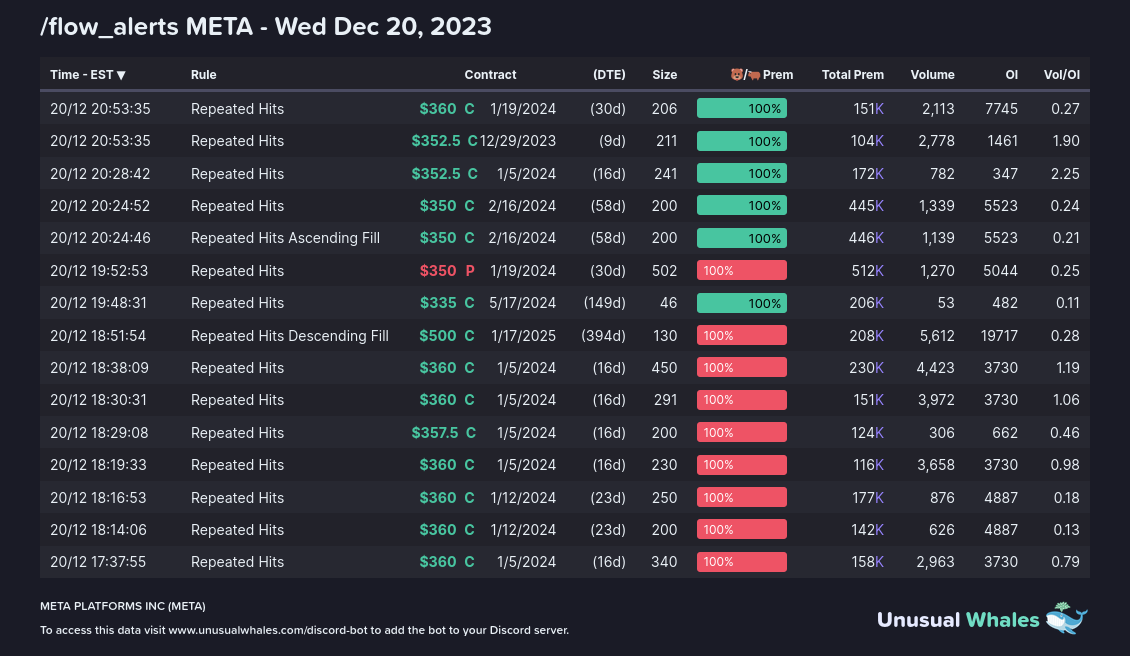This screenshot has height=656, width=1130.
Task: Click the green 100% bar in the 19:48:31 row
Action: pyautogui.click(x=742, y=303)
